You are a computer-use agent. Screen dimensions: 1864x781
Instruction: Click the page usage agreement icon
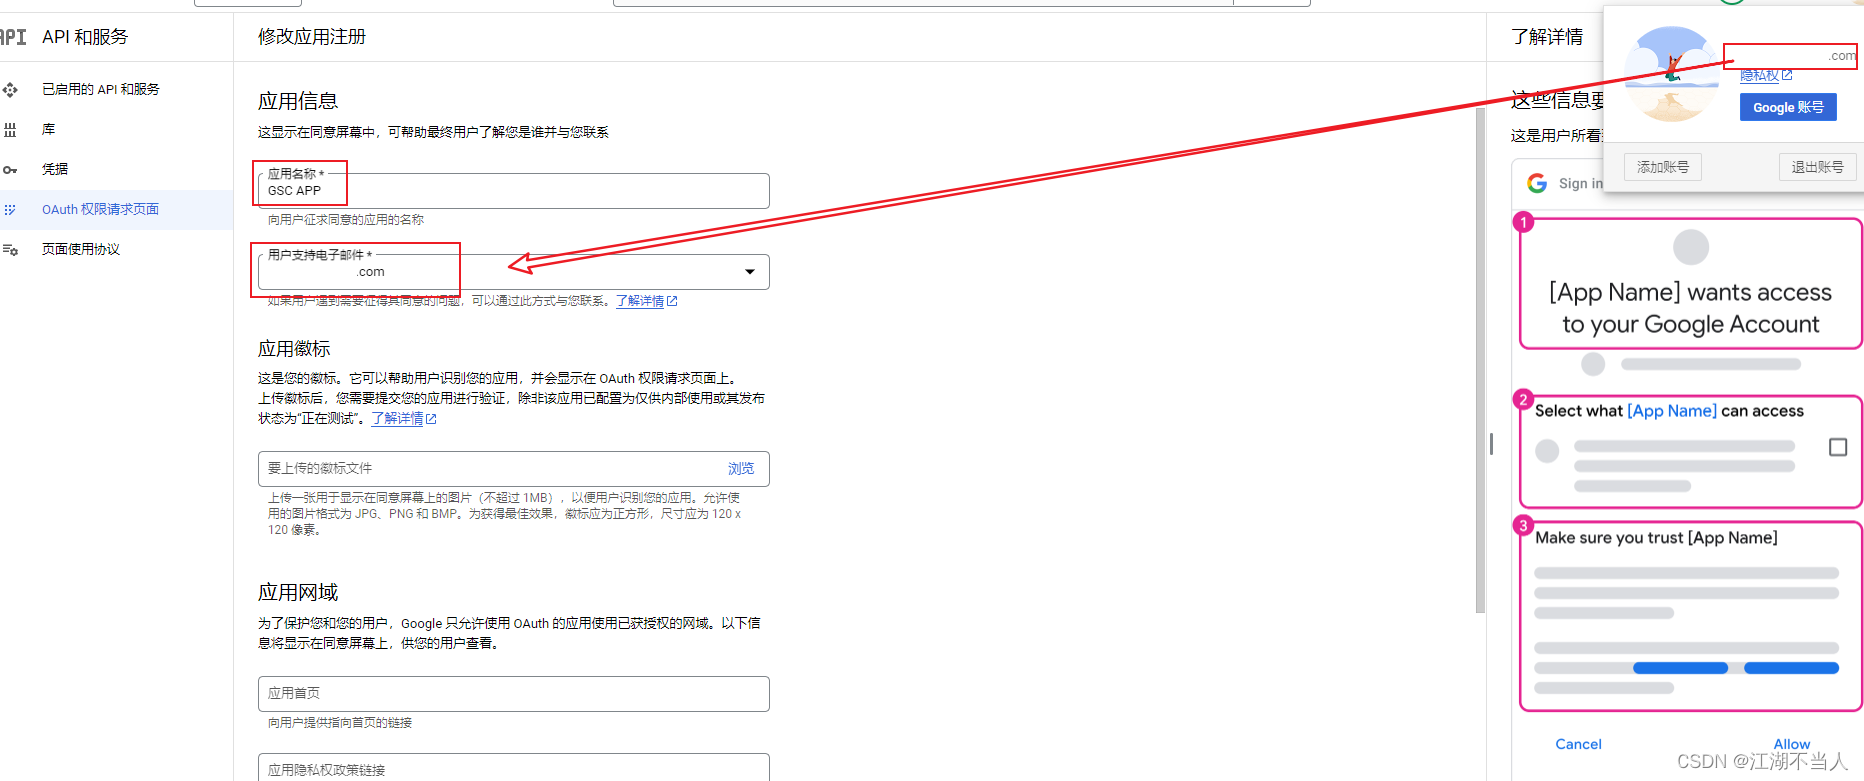point(10,250)
